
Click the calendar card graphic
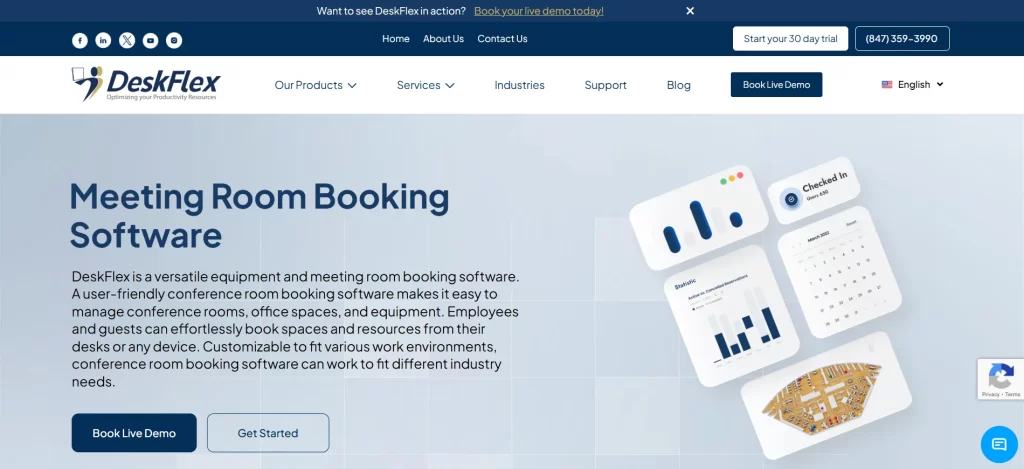(x=840, y=271)
